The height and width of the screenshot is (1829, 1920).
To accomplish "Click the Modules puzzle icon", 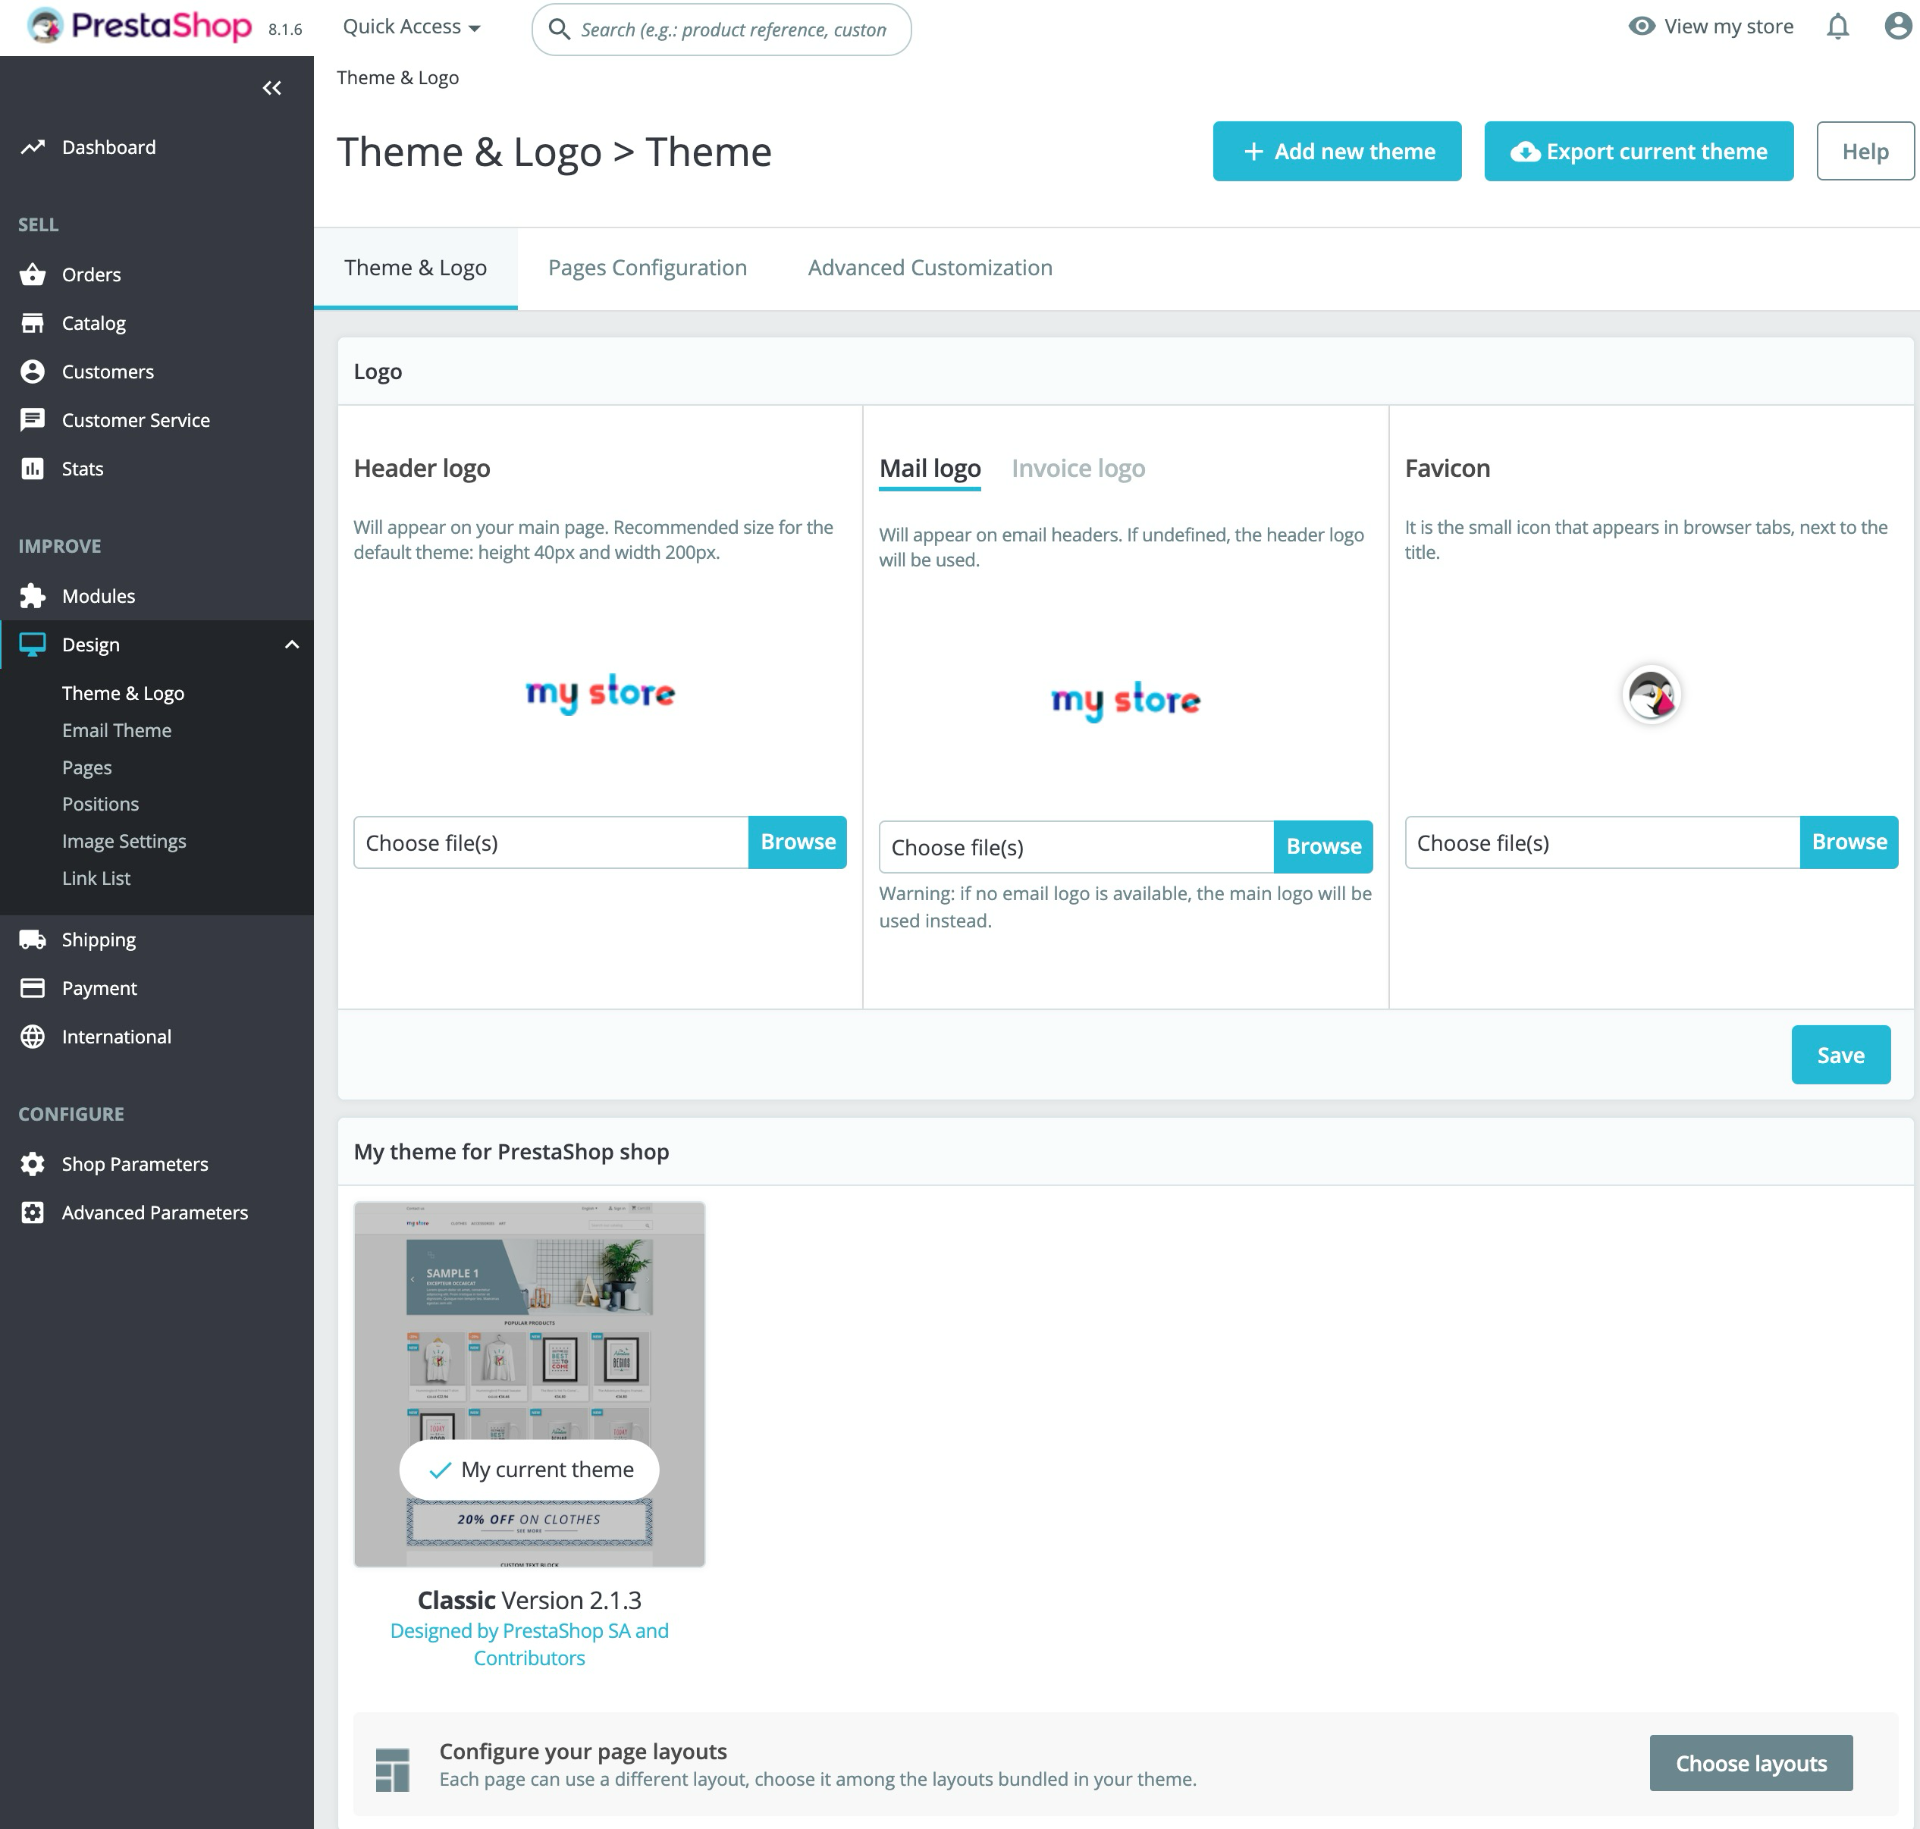I will point(33,596).
